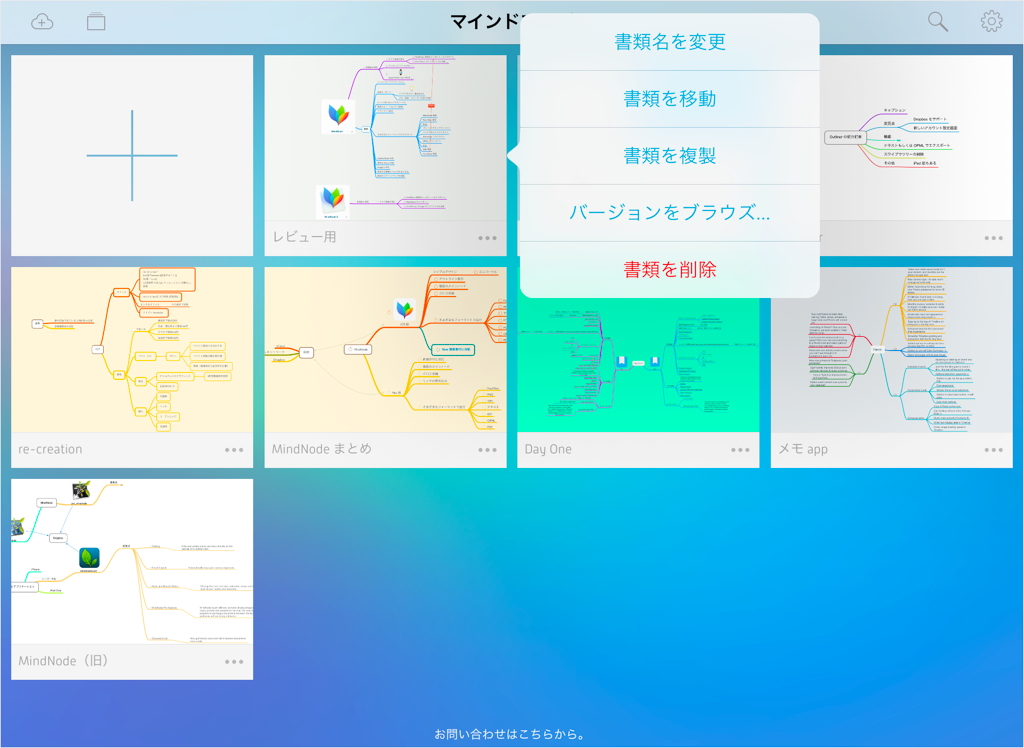Open more options for Outliner document
Image resolution: width=1024 pixels, height=748 pixels.
click(993, 238)
